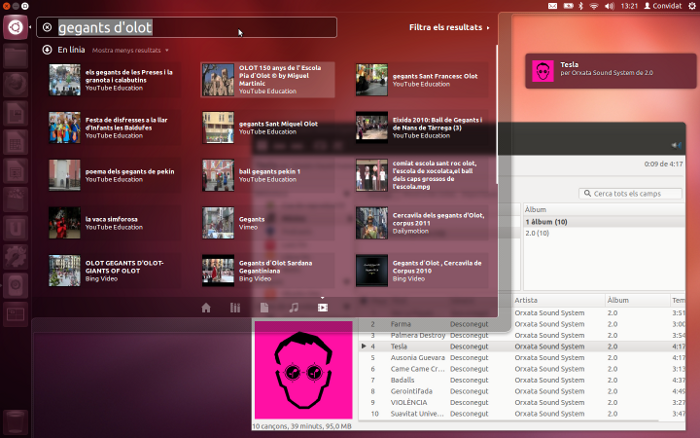Select track Gerointifada in list
The image size is (700, 438).
point(521,391)
